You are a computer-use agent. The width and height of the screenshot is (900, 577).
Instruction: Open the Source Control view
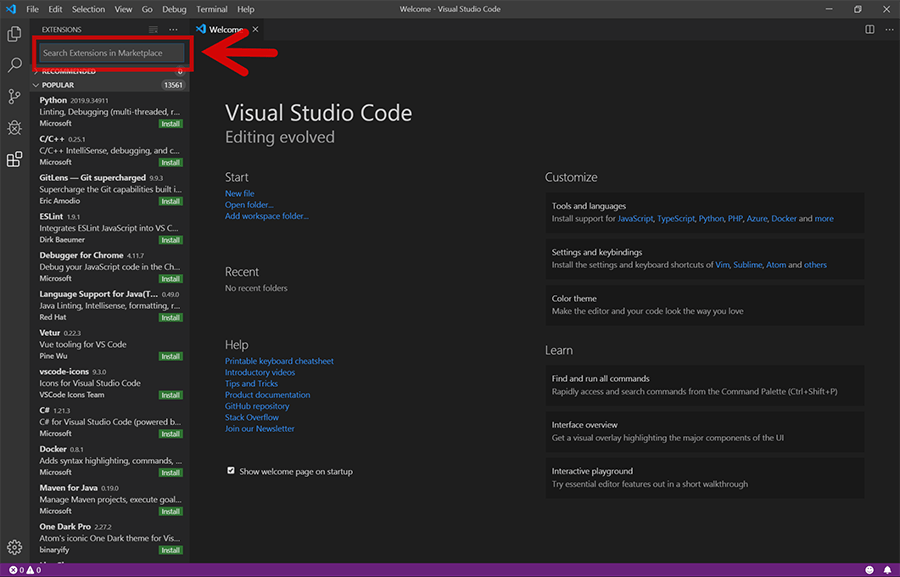14,96
